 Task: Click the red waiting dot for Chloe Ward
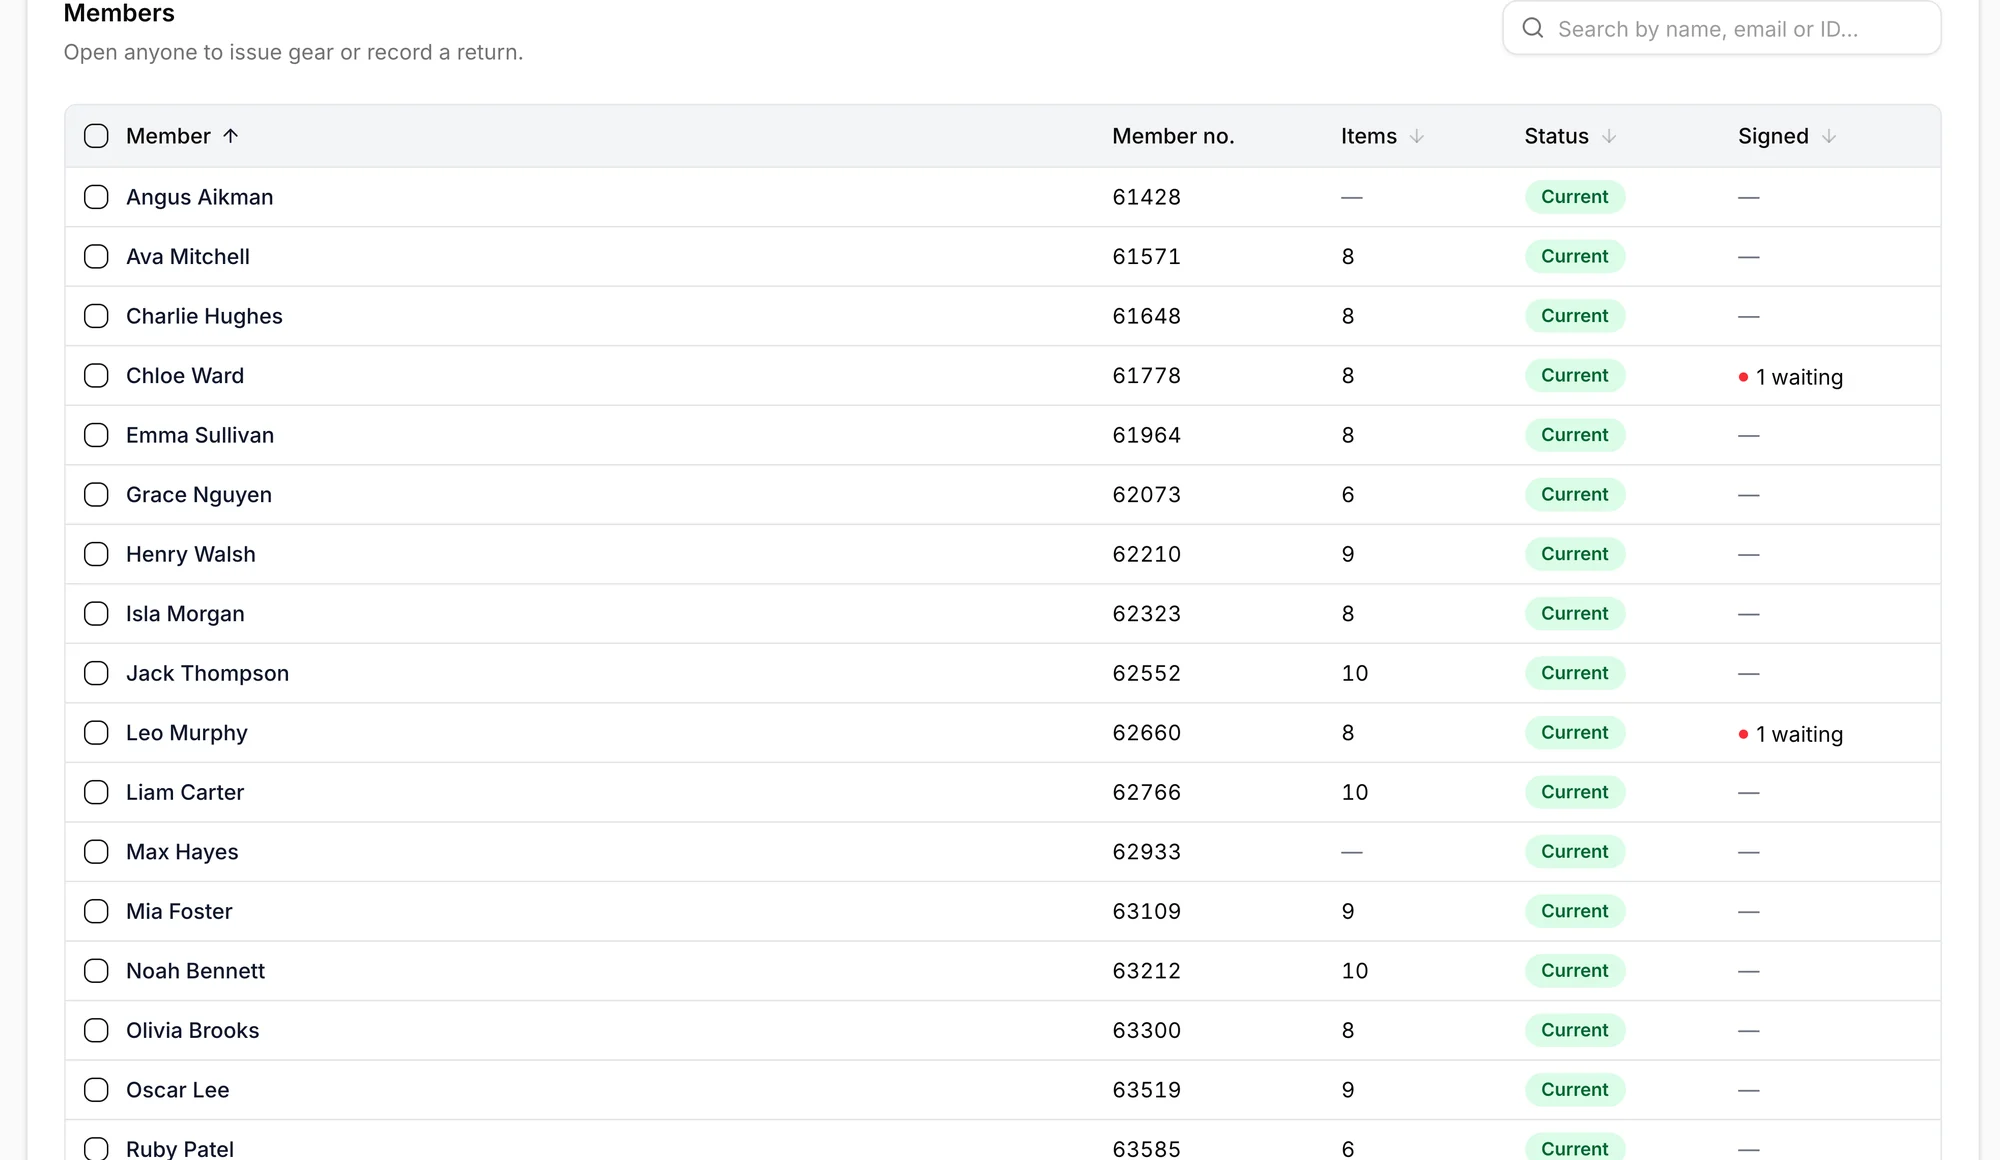coord(1743,377)
